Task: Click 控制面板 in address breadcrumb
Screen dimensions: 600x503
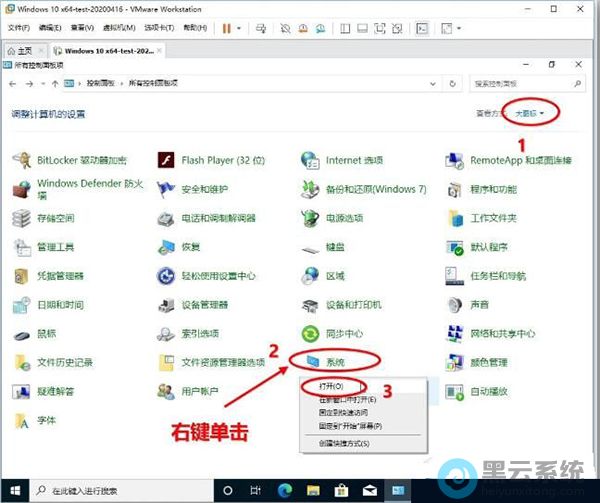Action: click(97, 83)
